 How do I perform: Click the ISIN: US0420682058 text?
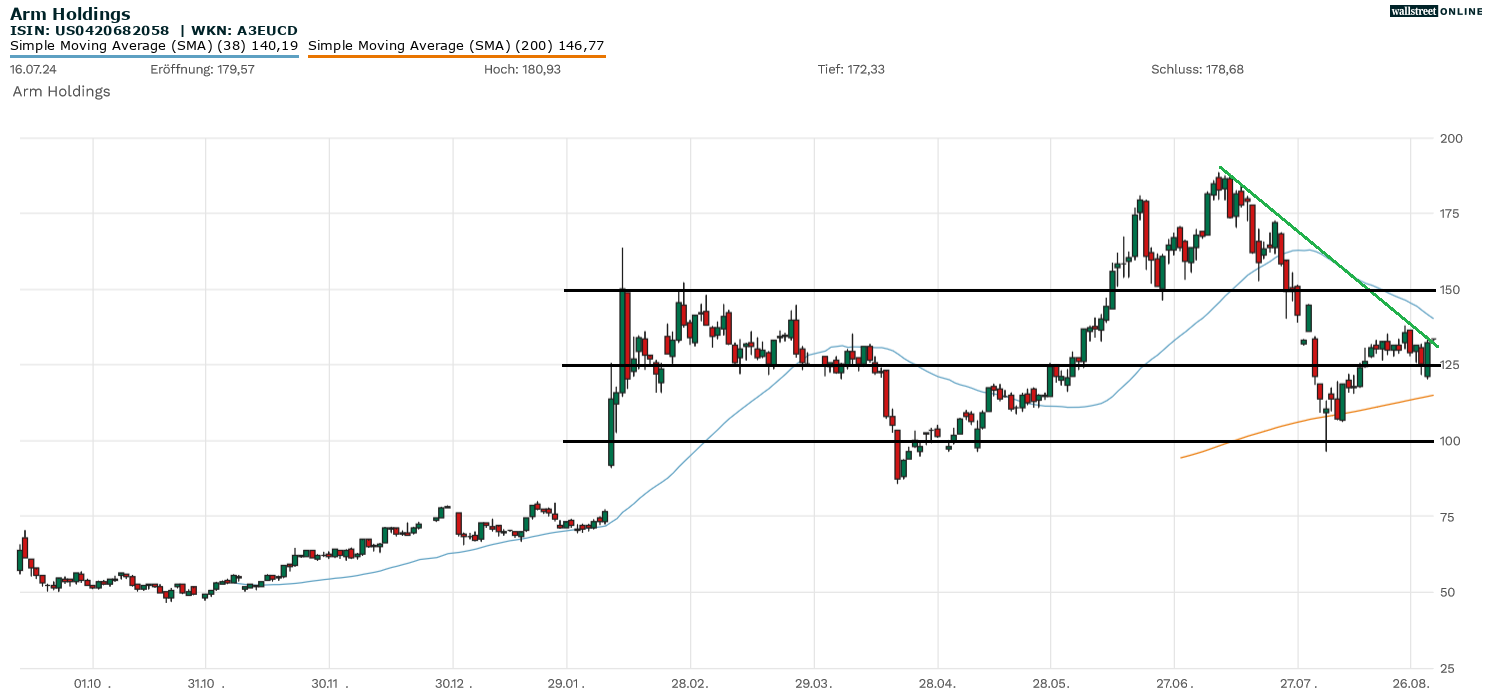pos(90,31)
